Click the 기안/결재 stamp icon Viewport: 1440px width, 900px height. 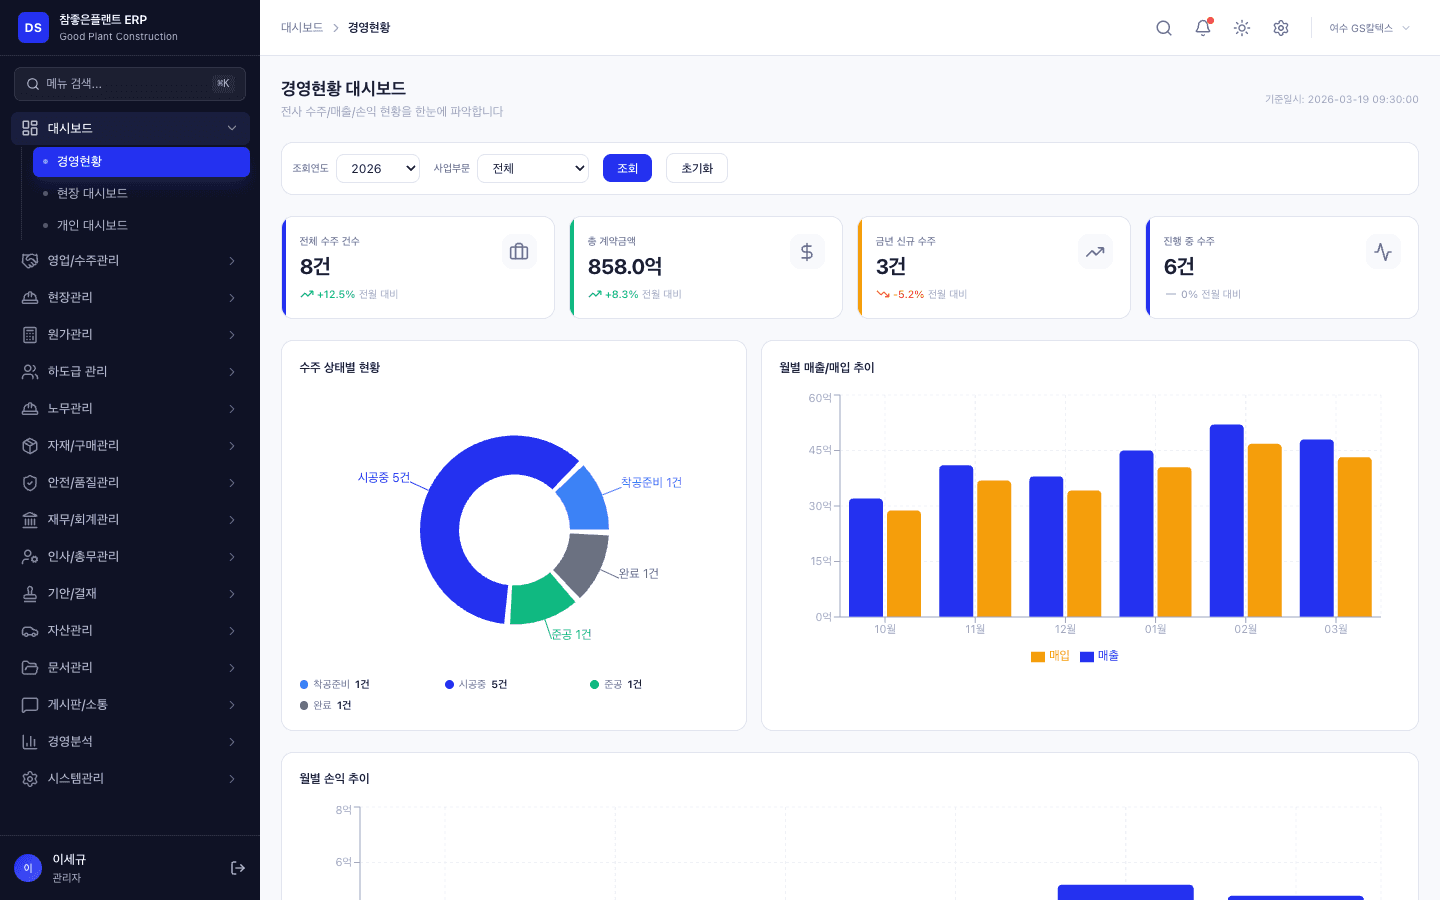pyautogui.click(x=30, y=594)
